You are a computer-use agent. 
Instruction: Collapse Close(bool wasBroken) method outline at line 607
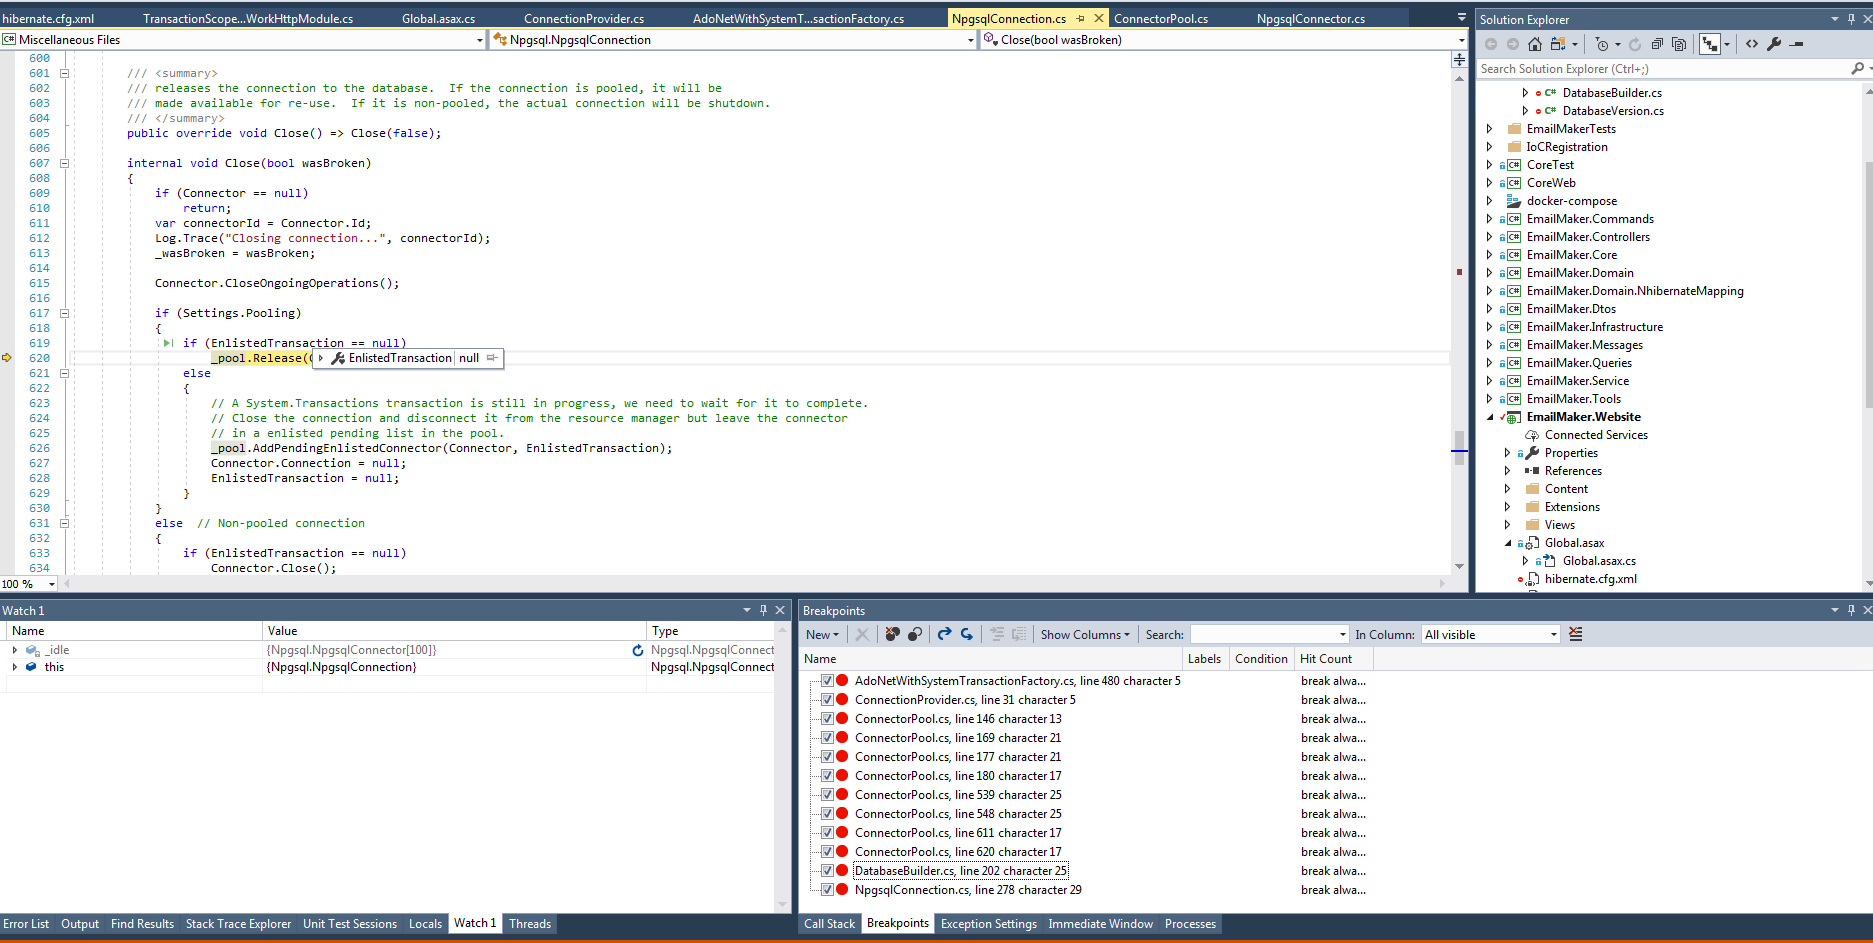[x=64, y=163]
